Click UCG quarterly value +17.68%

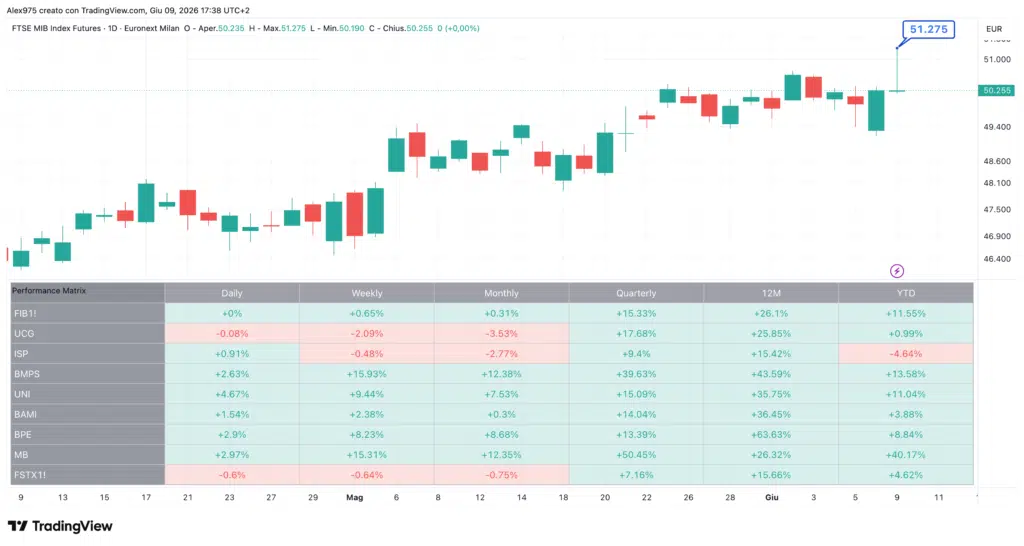636,334
